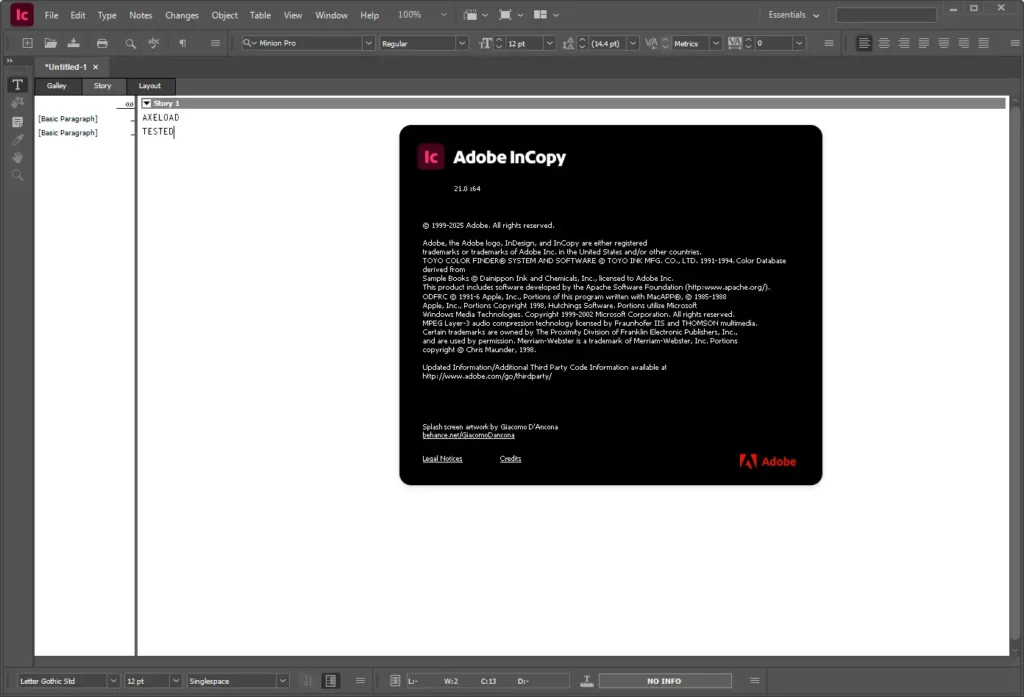Viewport: 1024px width, 697px height.
Task: Click the Credits link
Action: (510, 458)
